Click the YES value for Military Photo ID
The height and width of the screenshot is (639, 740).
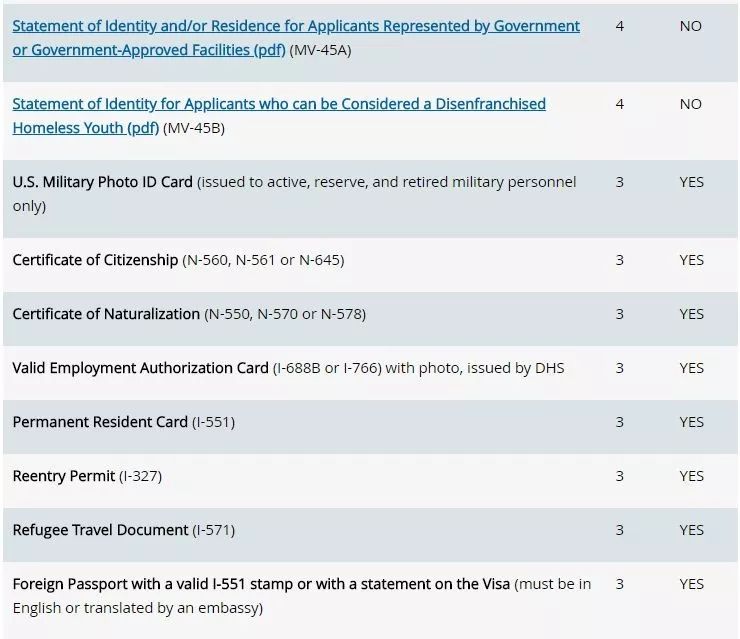[x=691, y=182]
